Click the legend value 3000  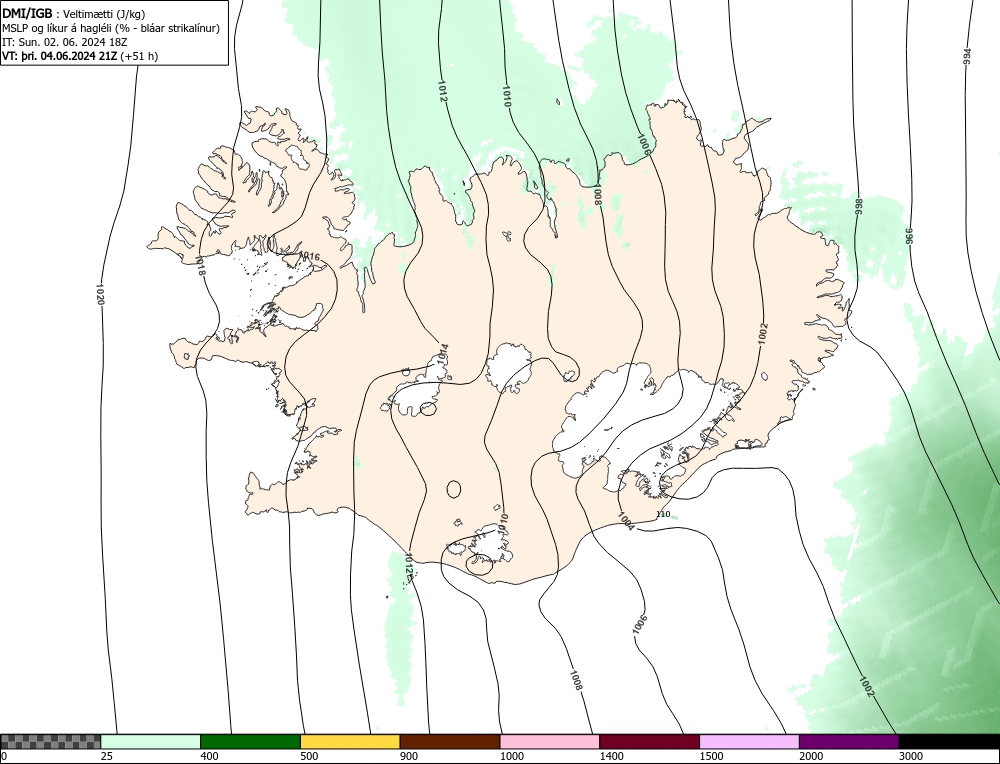coord(911,756)
